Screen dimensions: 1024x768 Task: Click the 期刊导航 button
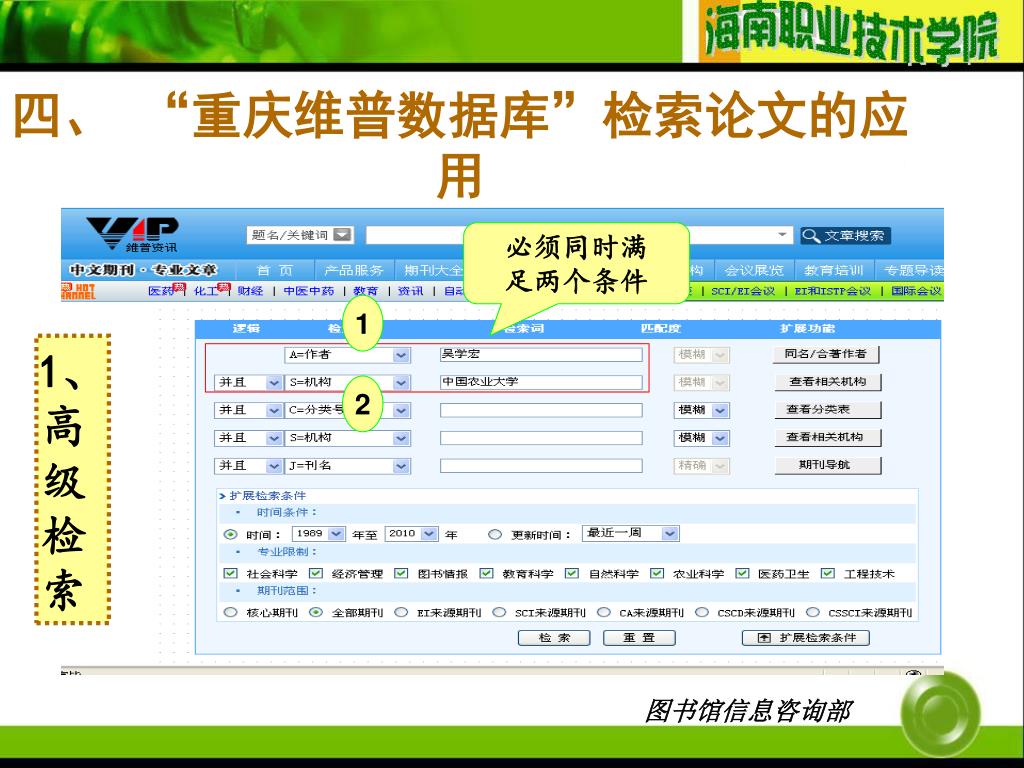[827, 465]
